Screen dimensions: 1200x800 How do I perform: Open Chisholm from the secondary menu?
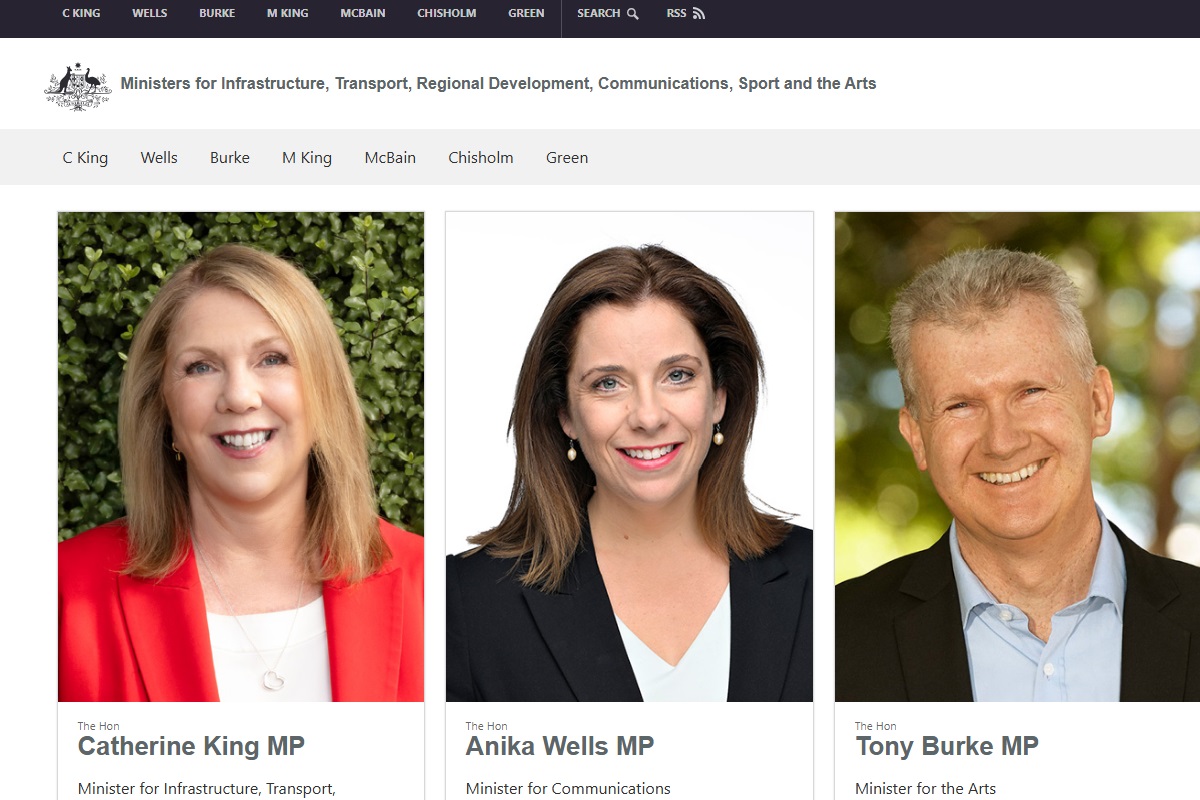click(481, 157)
